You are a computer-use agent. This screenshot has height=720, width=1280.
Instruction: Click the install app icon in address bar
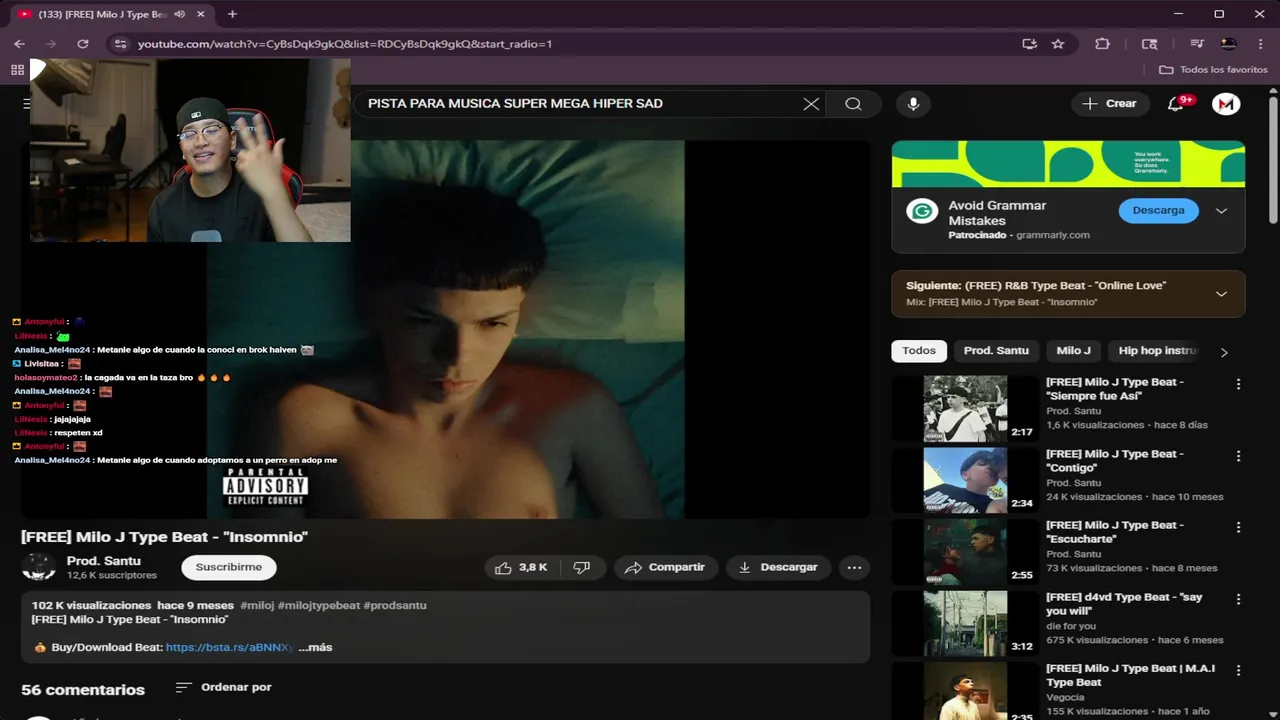pyautogui.click(x=1029, y=44)
